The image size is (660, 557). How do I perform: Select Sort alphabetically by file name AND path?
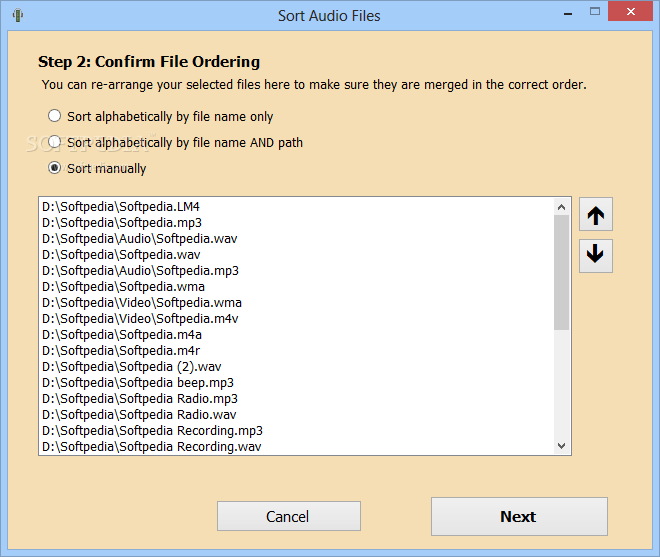coord(175,142)
